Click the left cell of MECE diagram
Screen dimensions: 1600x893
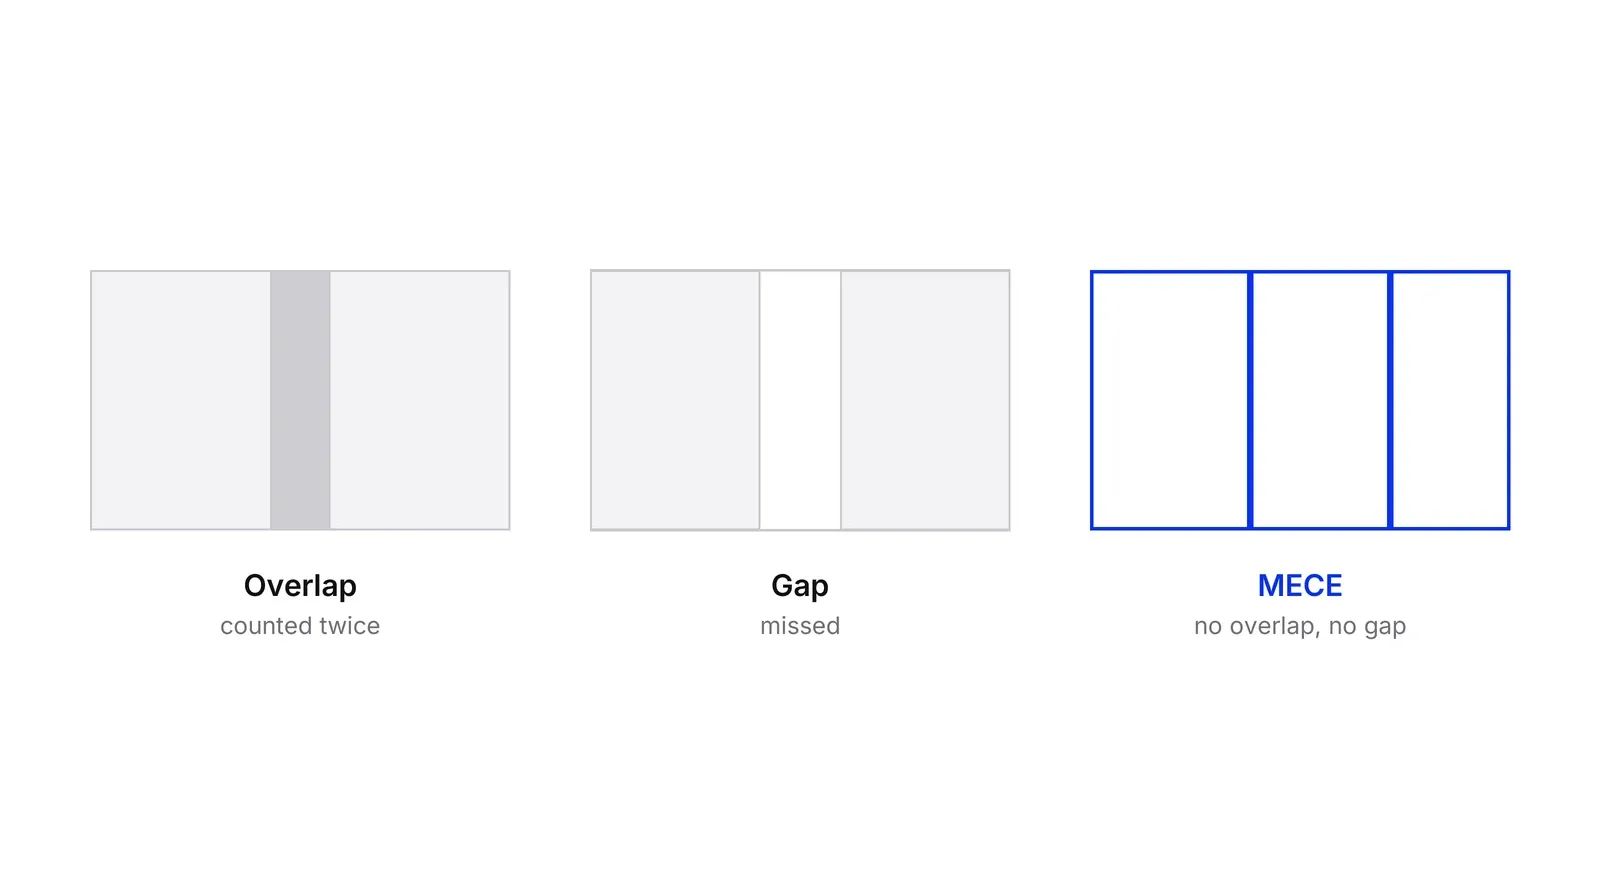point(1170,400)
